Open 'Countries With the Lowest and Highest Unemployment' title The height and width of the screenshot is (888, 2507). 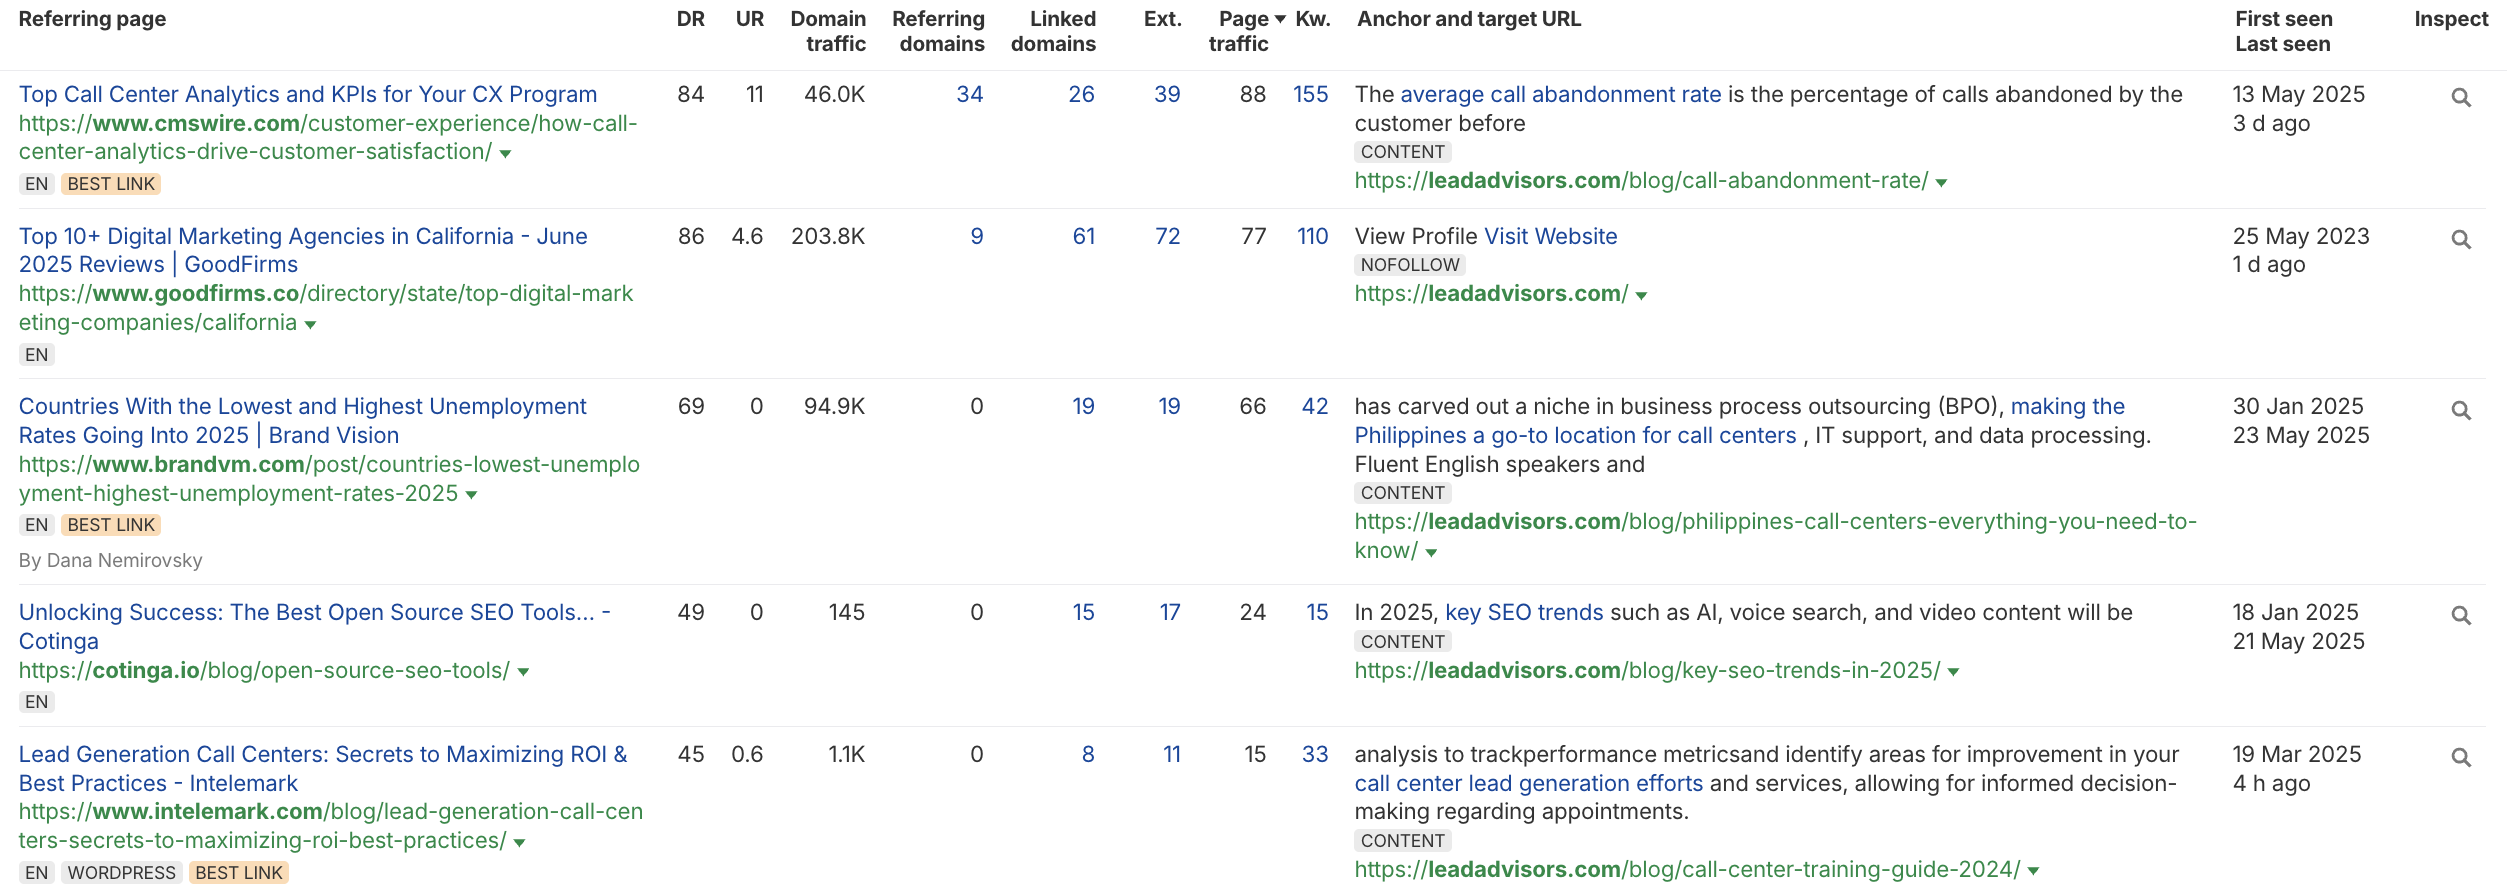(x=303, y=421)
